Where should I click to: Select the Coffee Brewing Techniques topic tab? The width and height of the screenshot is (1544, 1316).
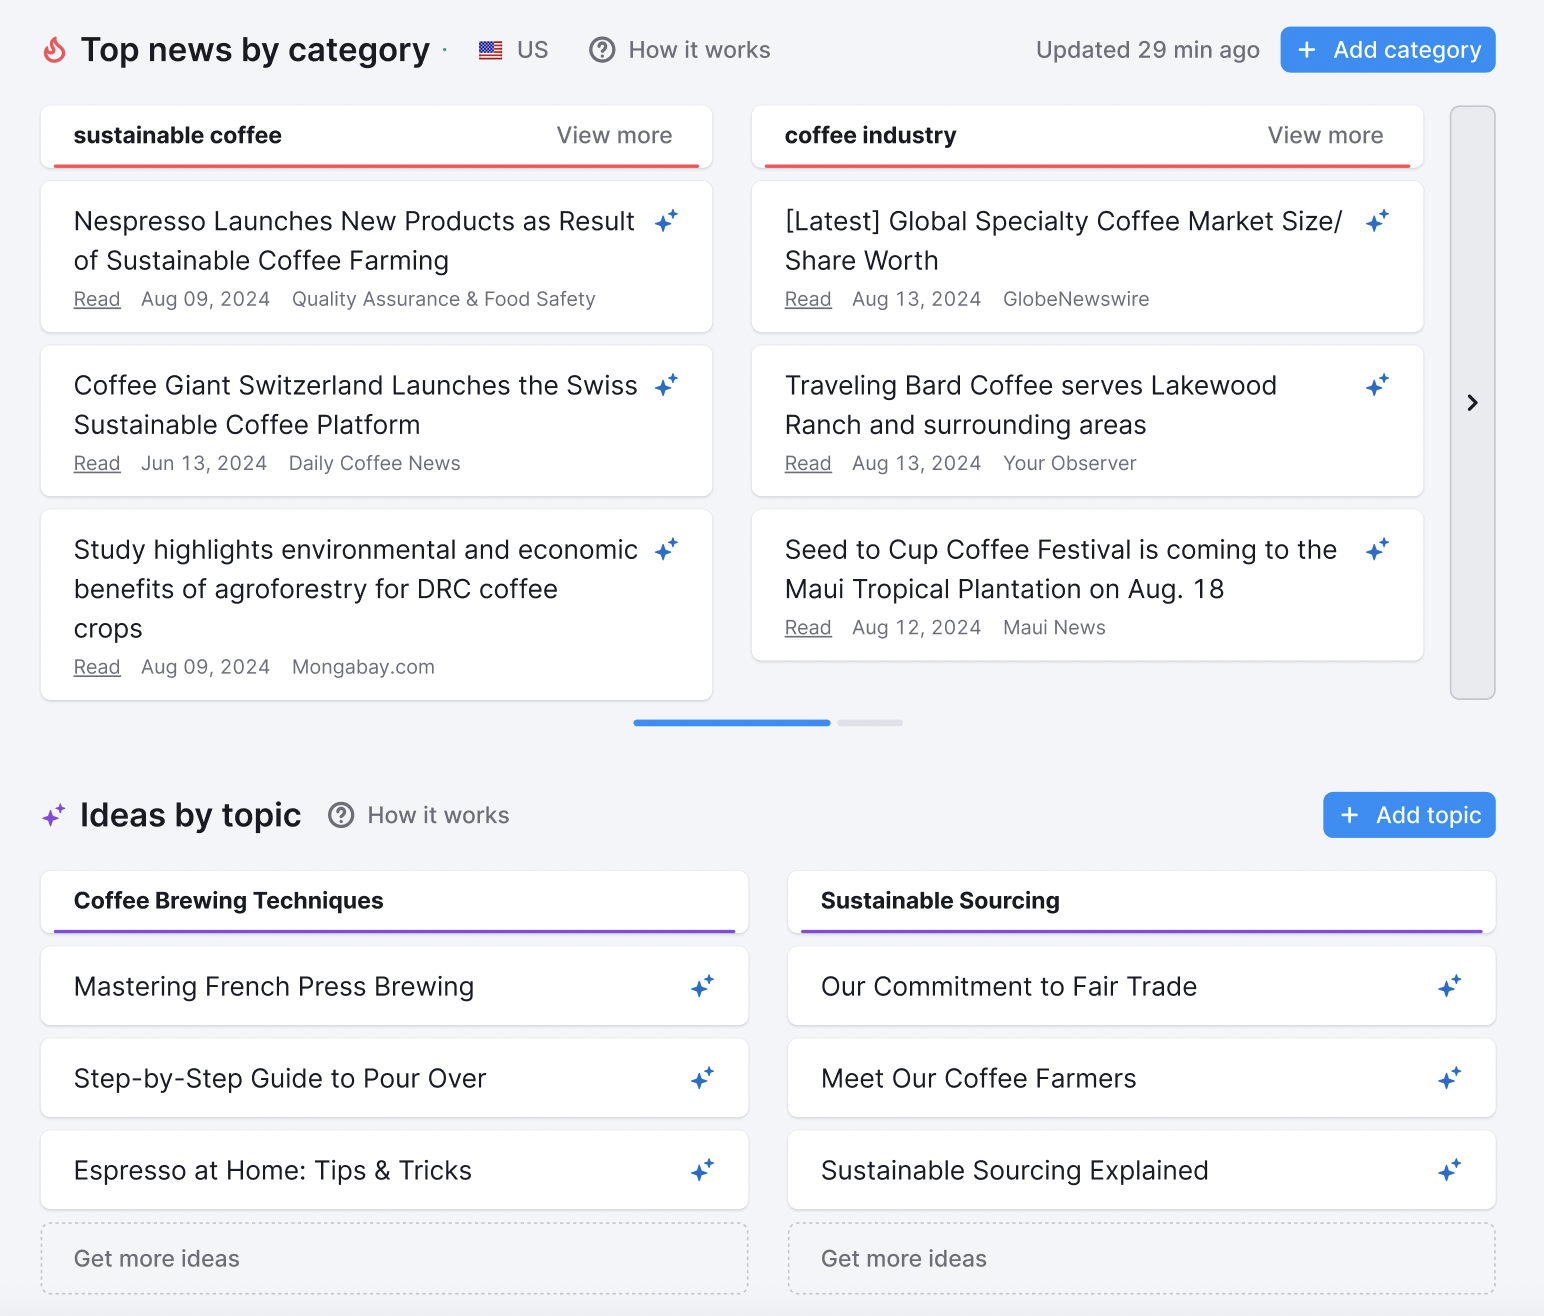[x=228, y=901]
